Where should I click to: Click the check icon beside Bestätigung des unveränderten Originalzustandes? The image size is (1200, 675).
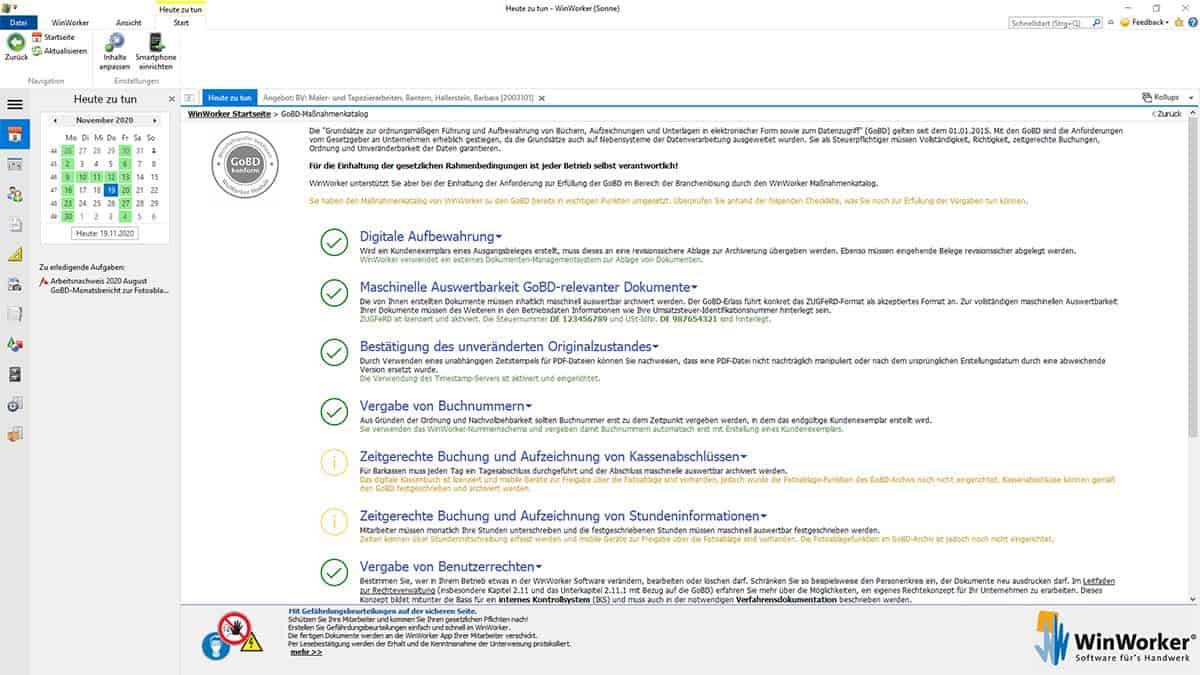pyautogui.click(x=334, y=351)
